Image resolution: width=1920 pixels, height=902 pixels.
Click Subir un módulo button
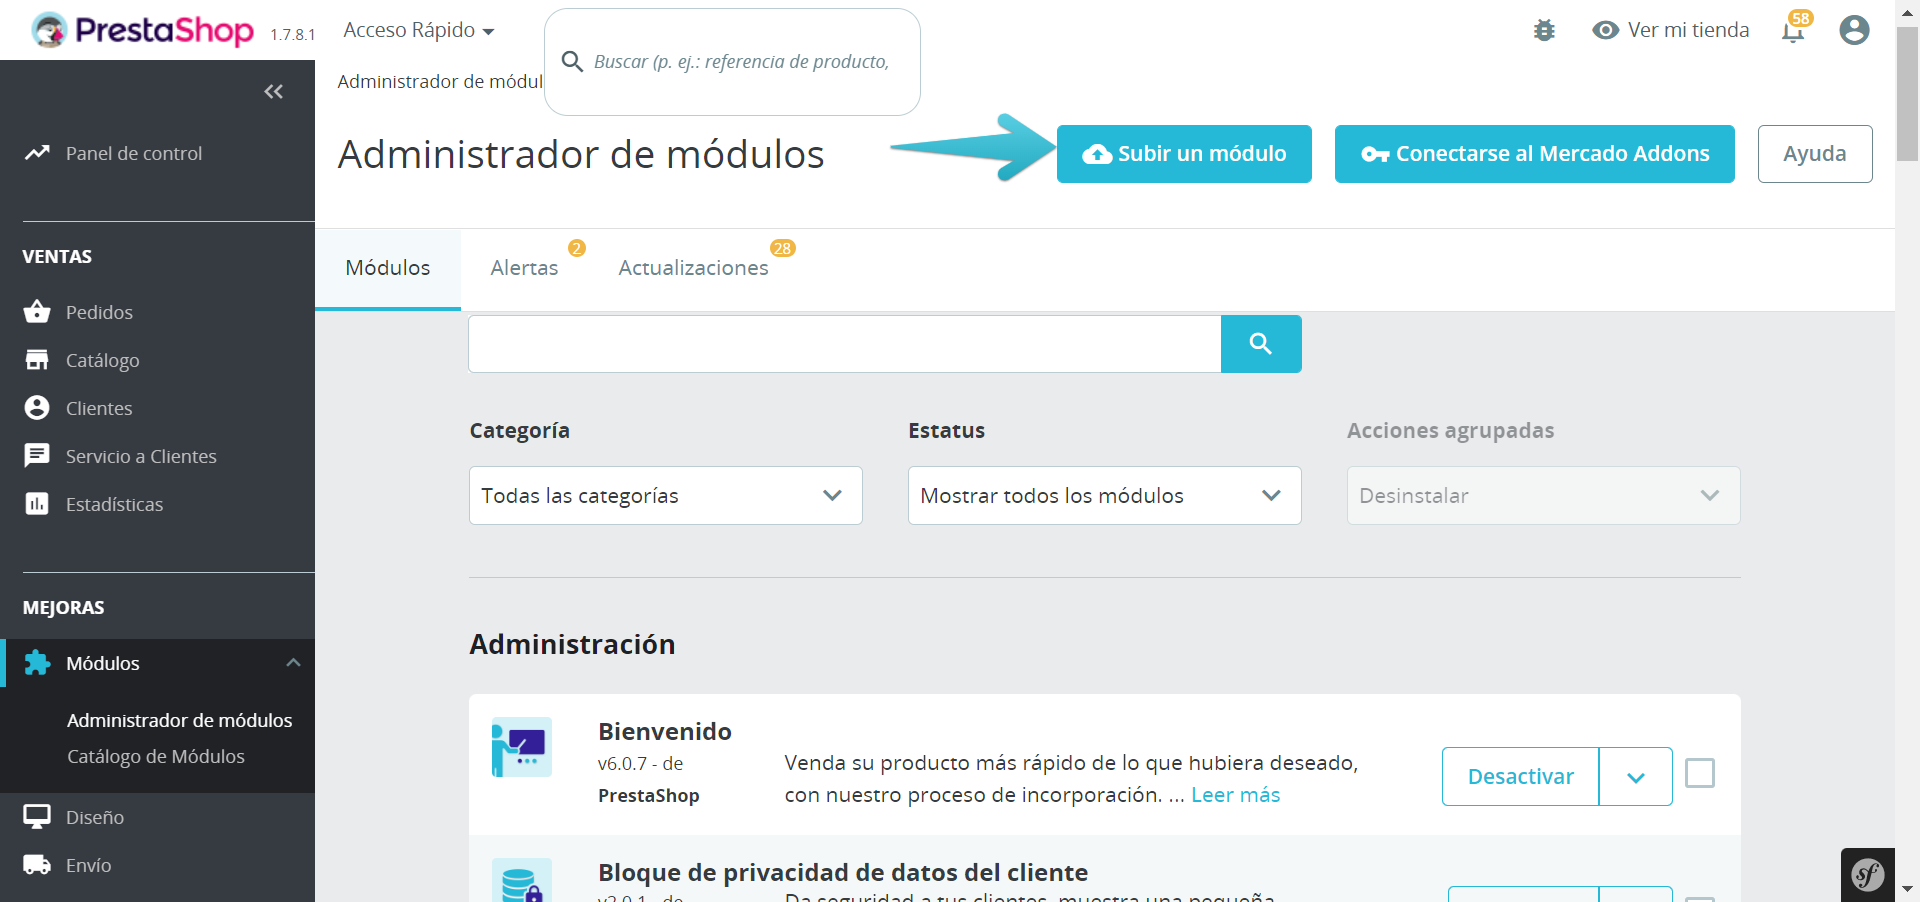tap(1184, 154)
